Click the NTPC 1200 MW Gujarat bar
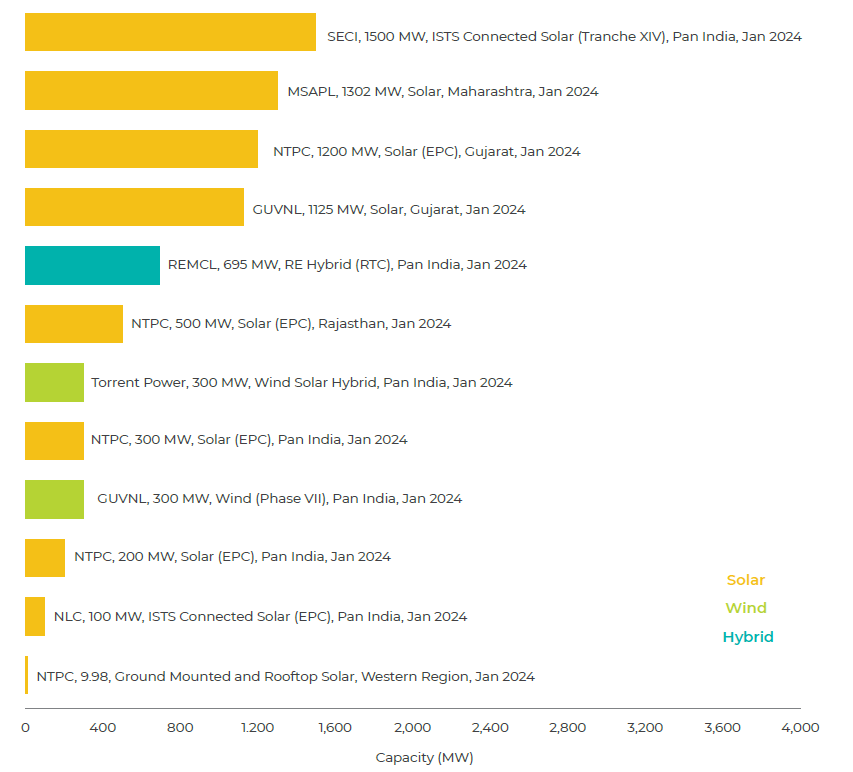 point(141,149)
